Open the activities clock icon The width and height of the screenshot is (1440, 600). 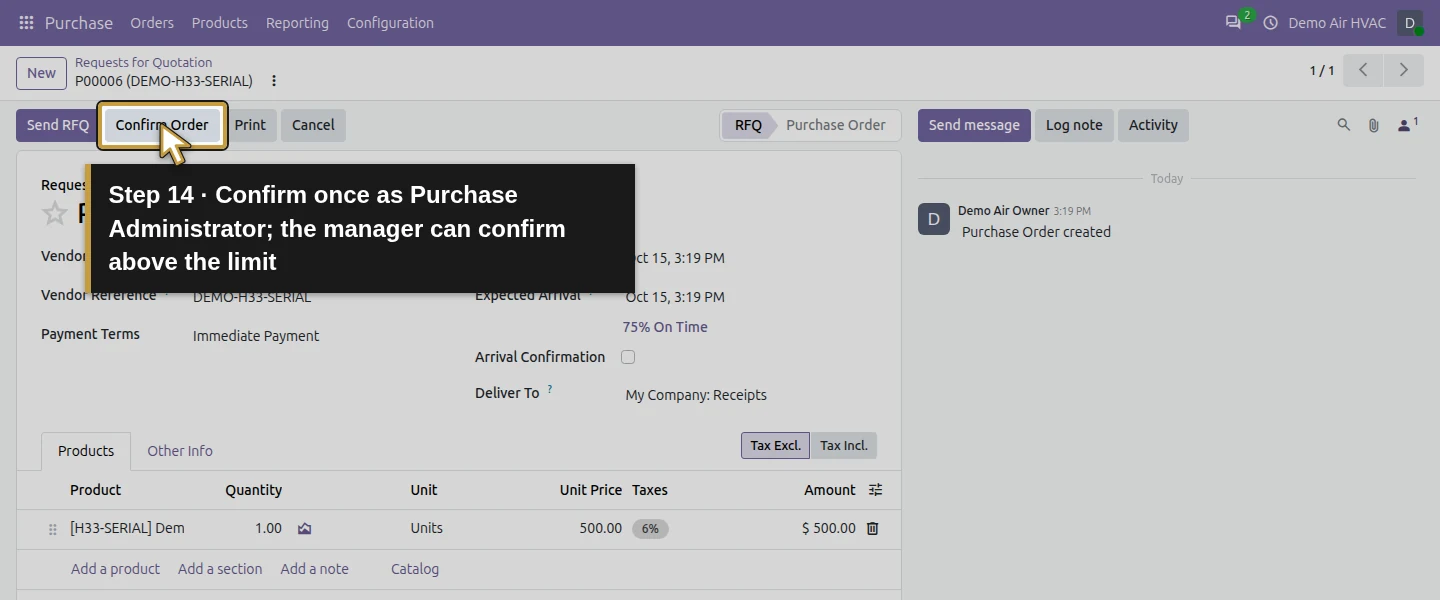click(x=1271, y=22)
